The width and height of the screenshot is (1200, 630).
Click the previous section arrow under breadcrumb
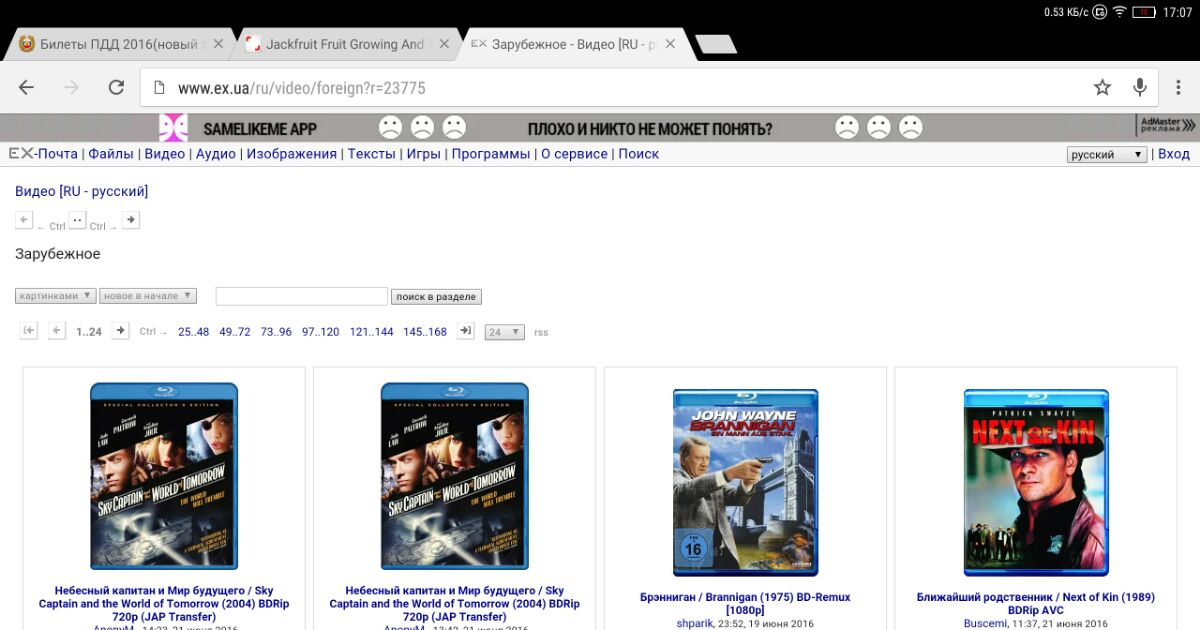click(x=24, y=220)
